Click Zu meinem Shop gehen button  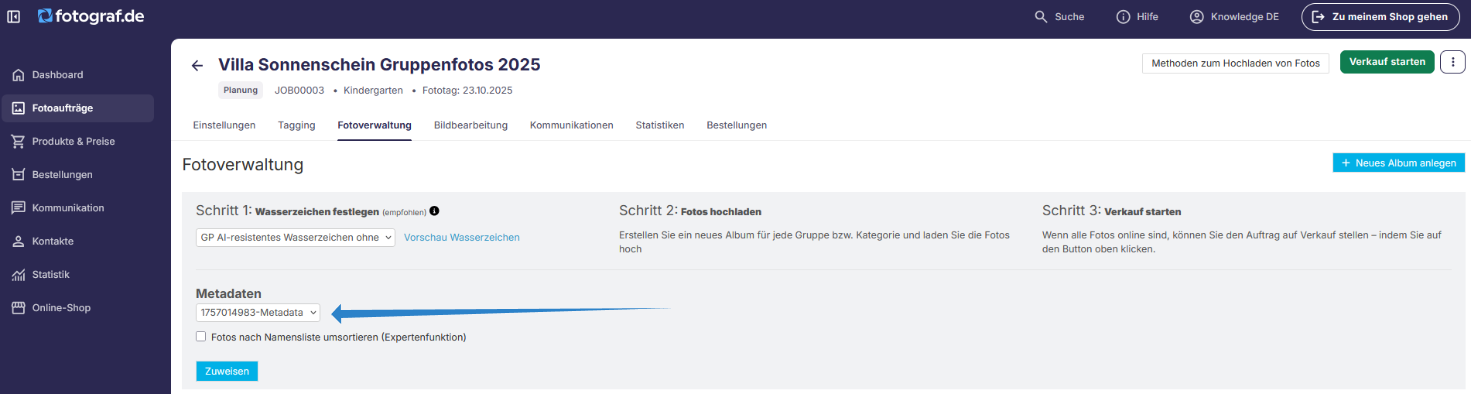click(1380, 17)
